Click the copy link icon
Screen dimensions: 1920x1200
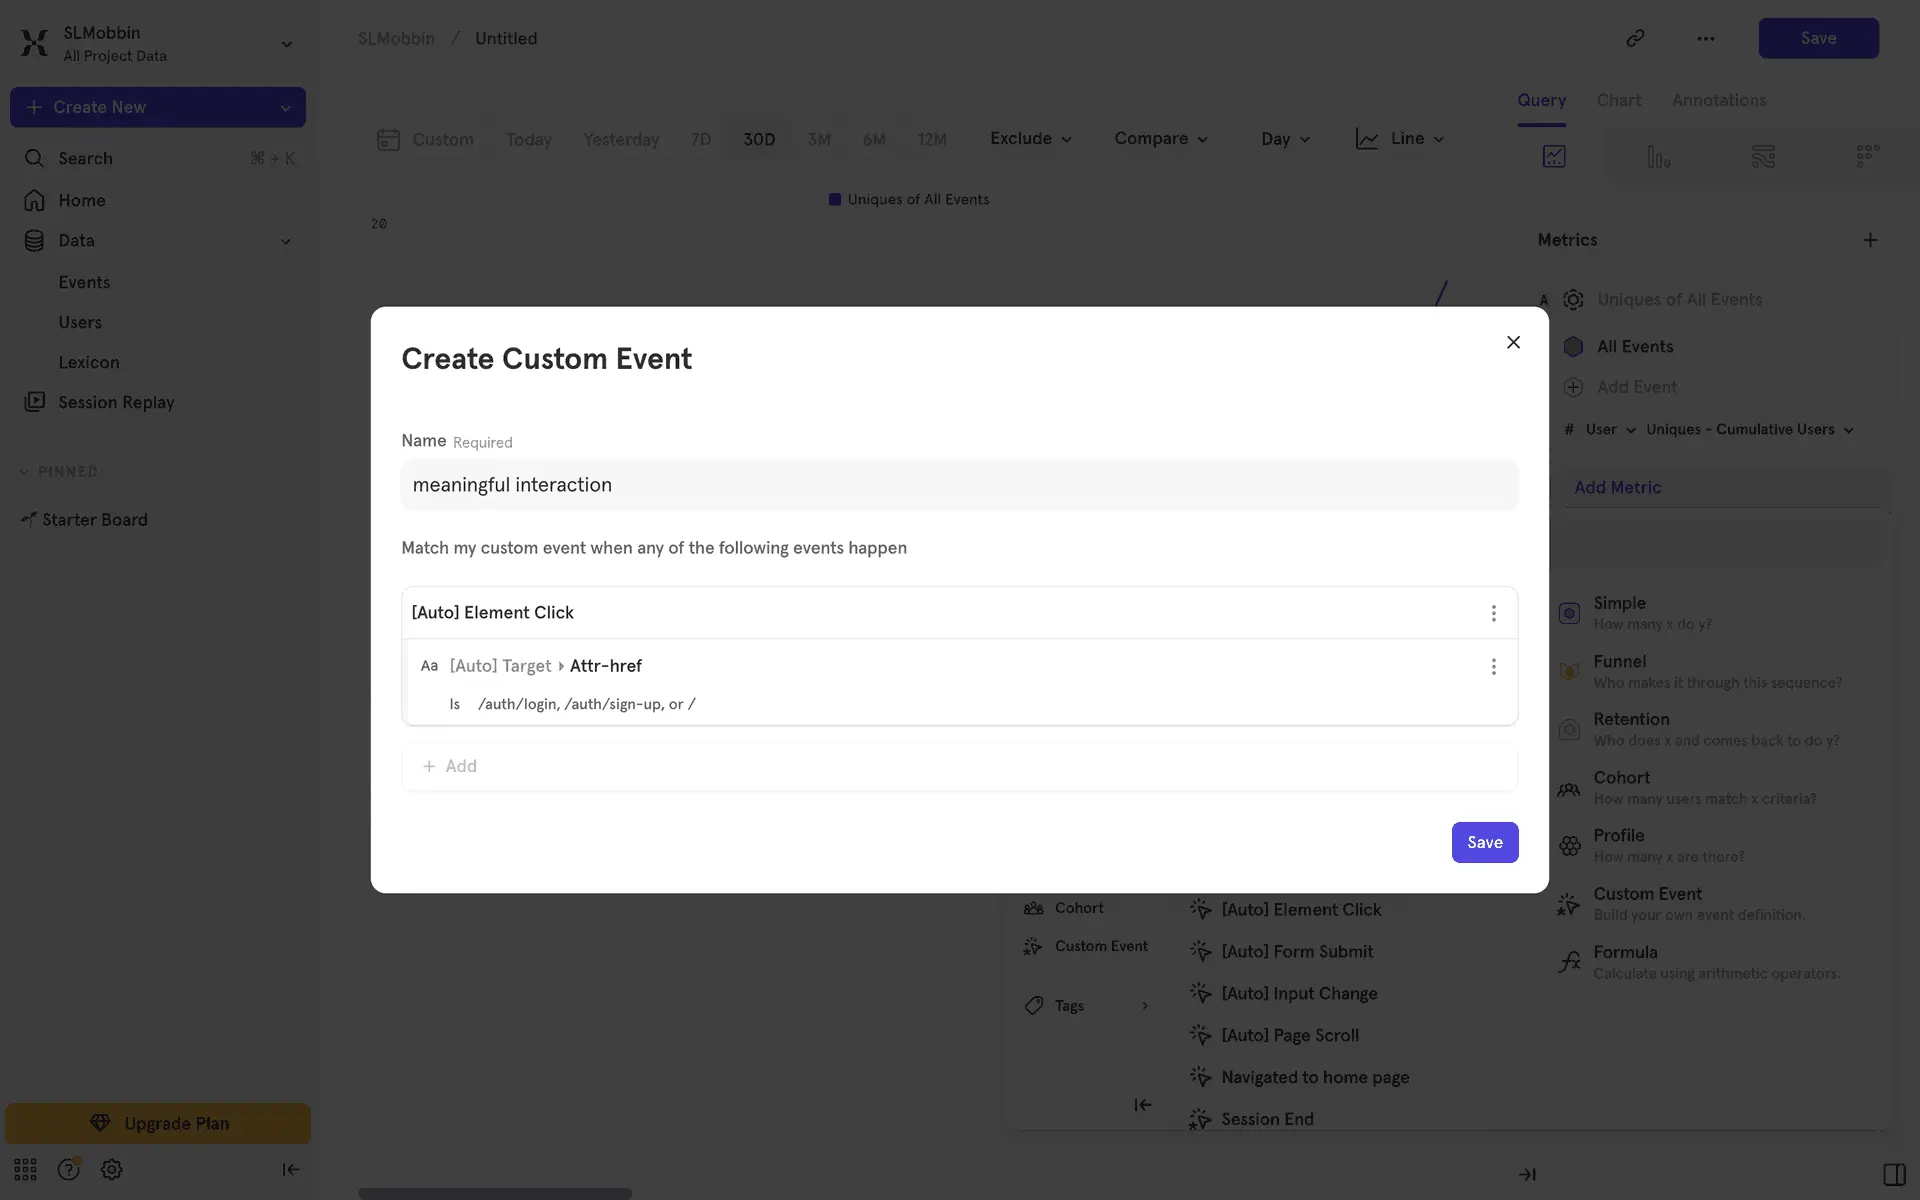(x=1635, y=38)
